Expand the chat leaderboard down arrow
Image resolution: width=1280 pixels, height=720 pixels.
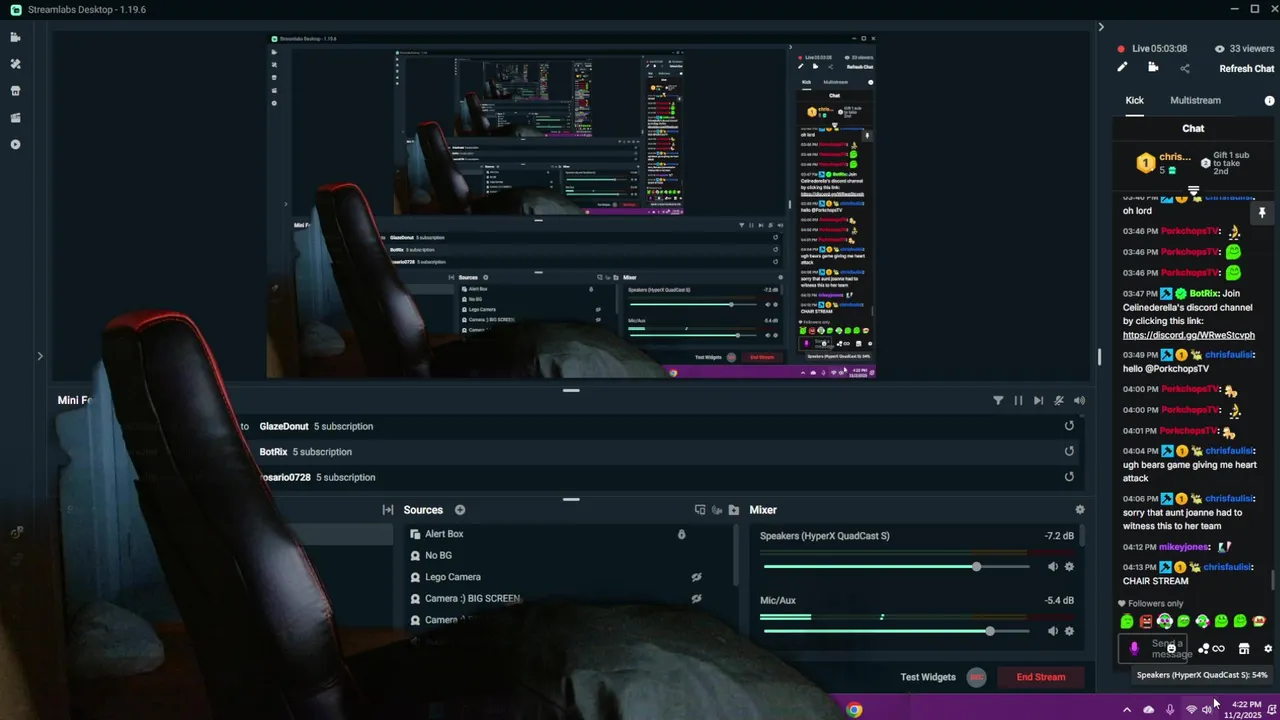[1193, 190]
